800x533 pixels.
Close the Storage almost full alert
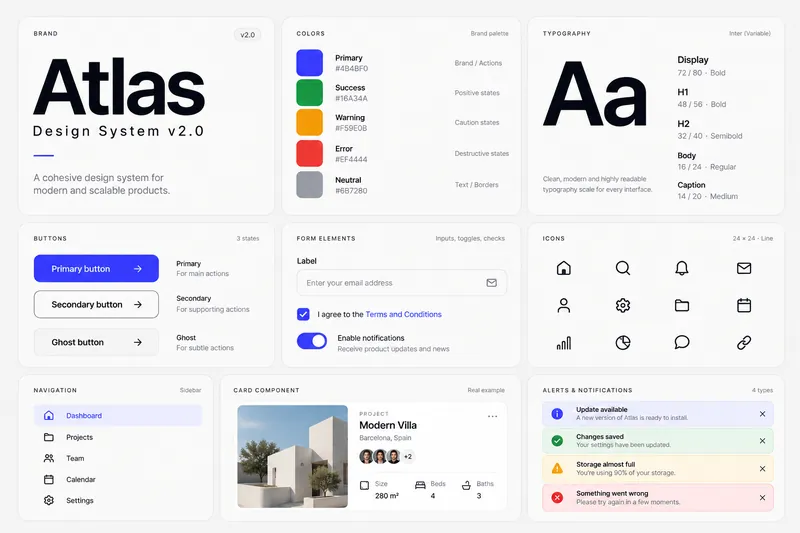pos(762,468)
